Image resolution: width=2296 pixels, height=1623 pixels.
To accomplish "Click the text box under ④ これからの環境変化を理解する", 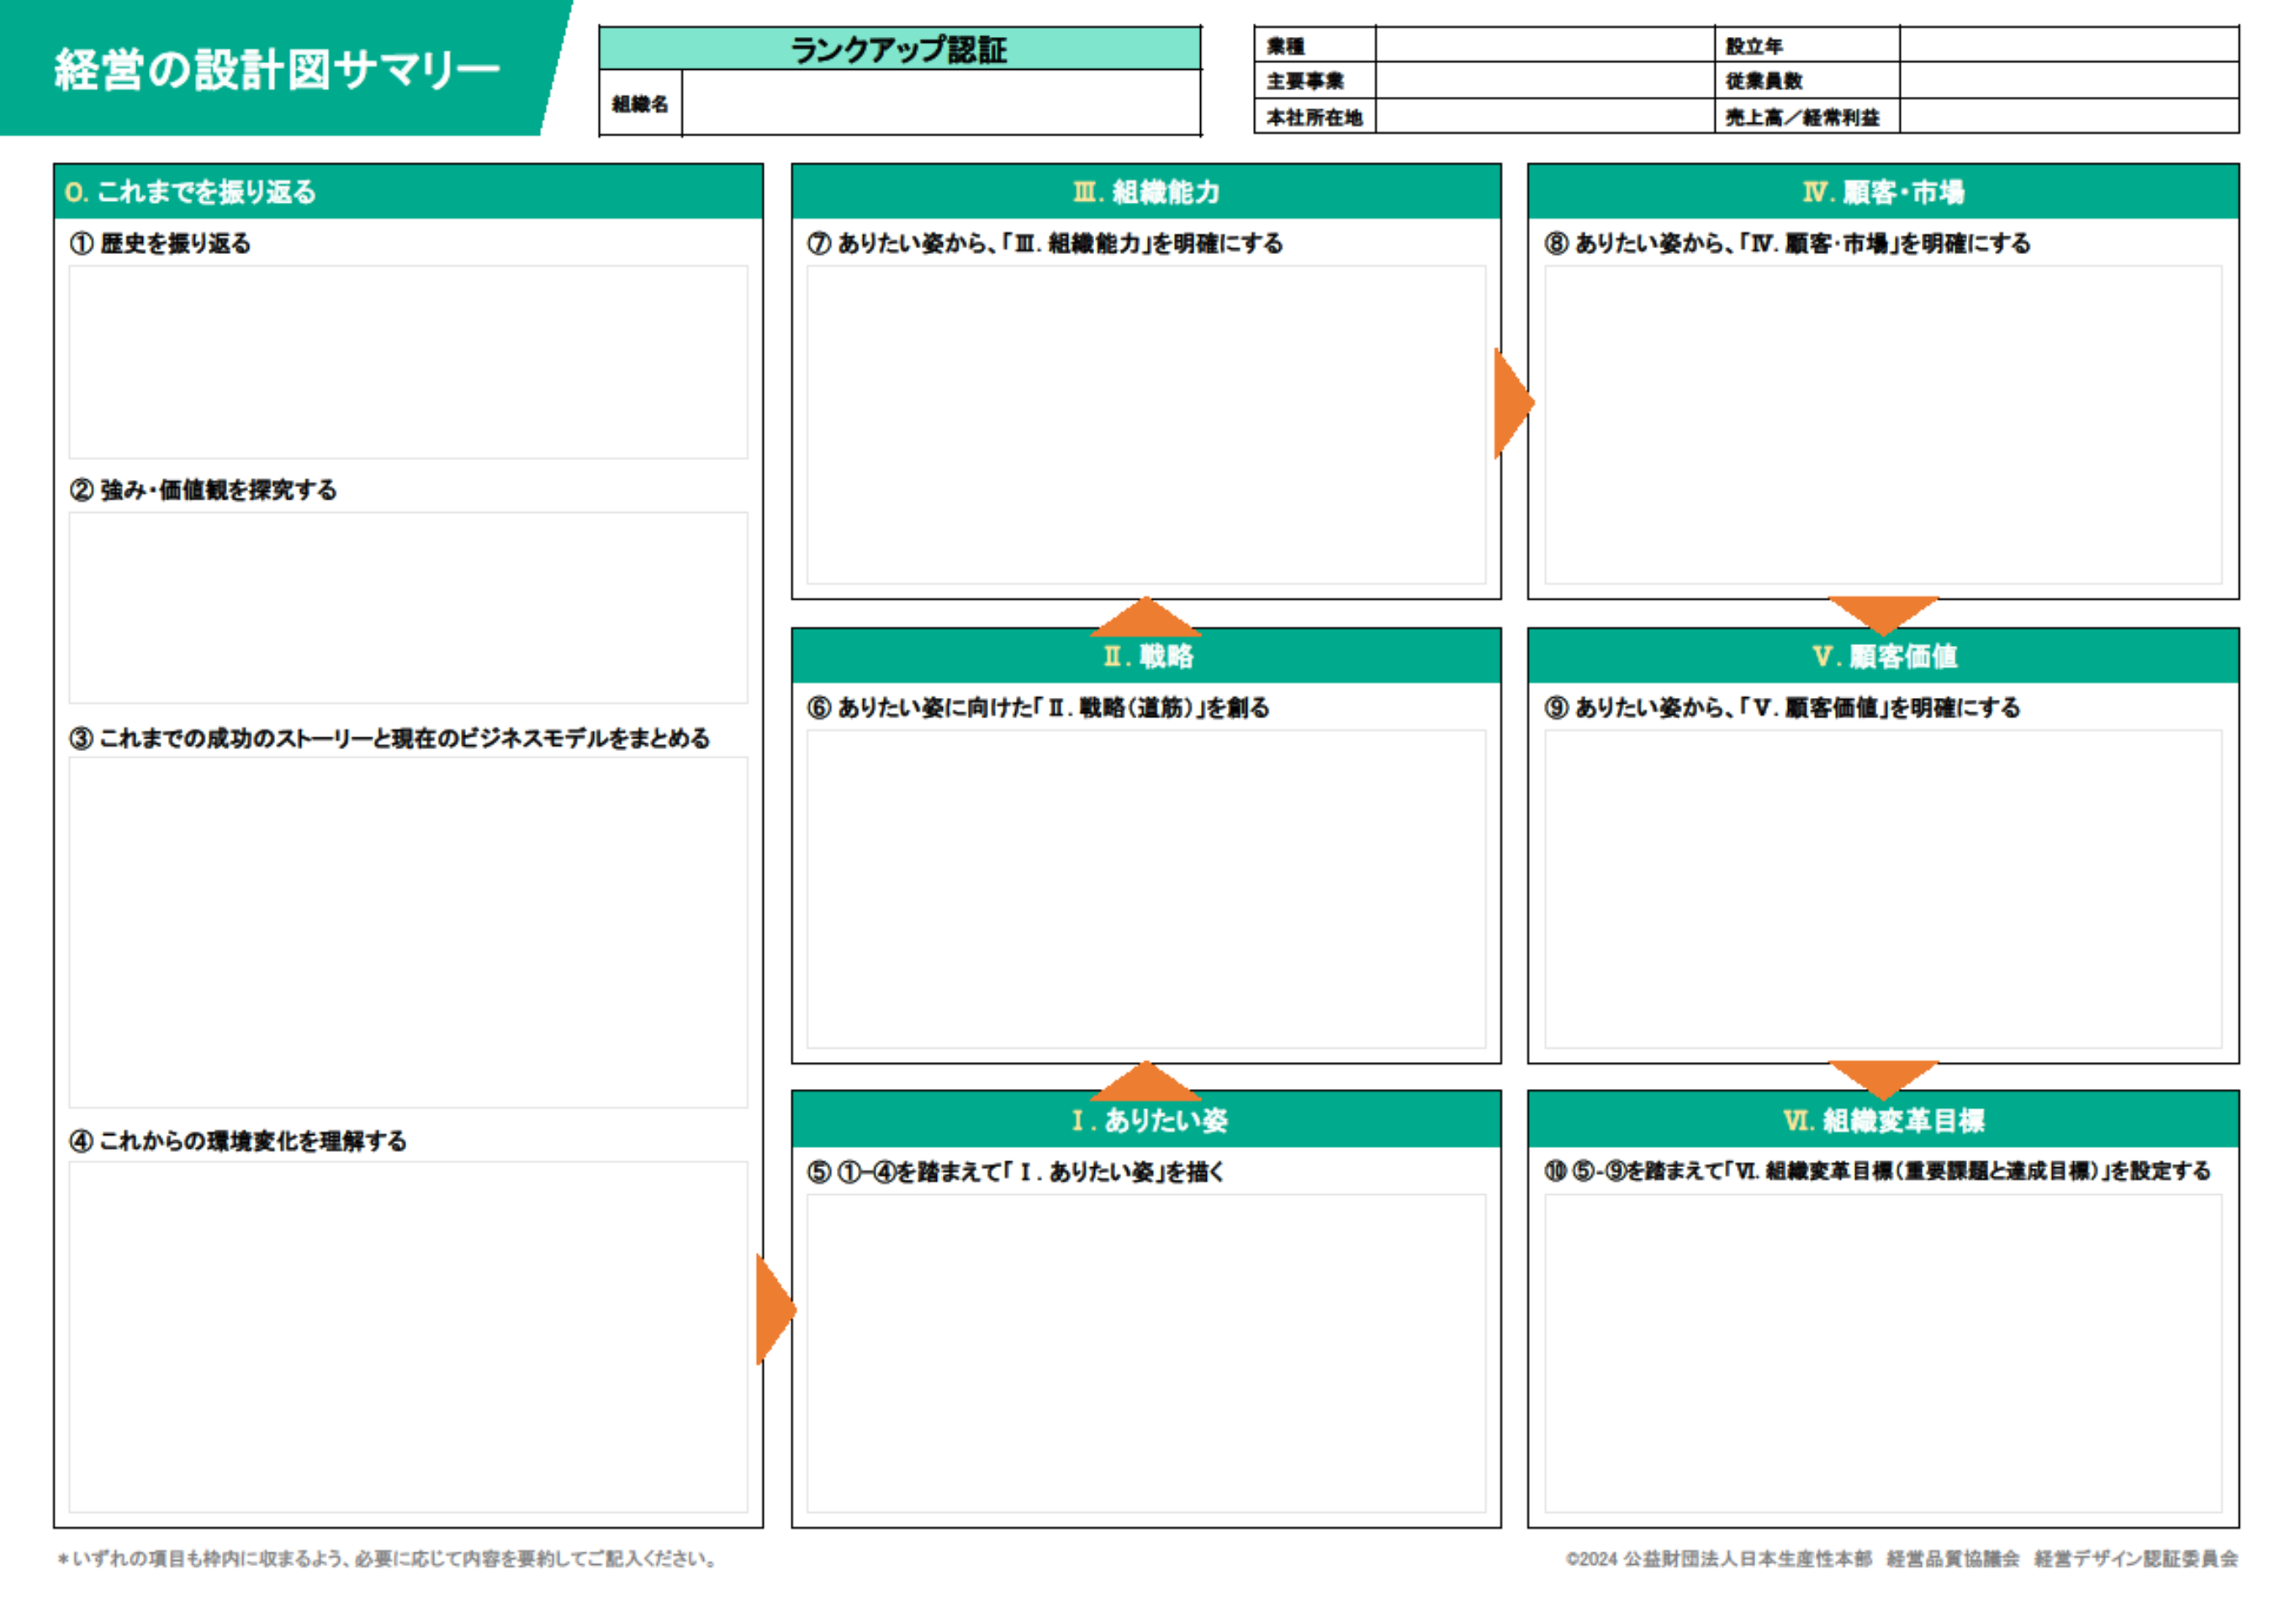I will point(408,1337).
